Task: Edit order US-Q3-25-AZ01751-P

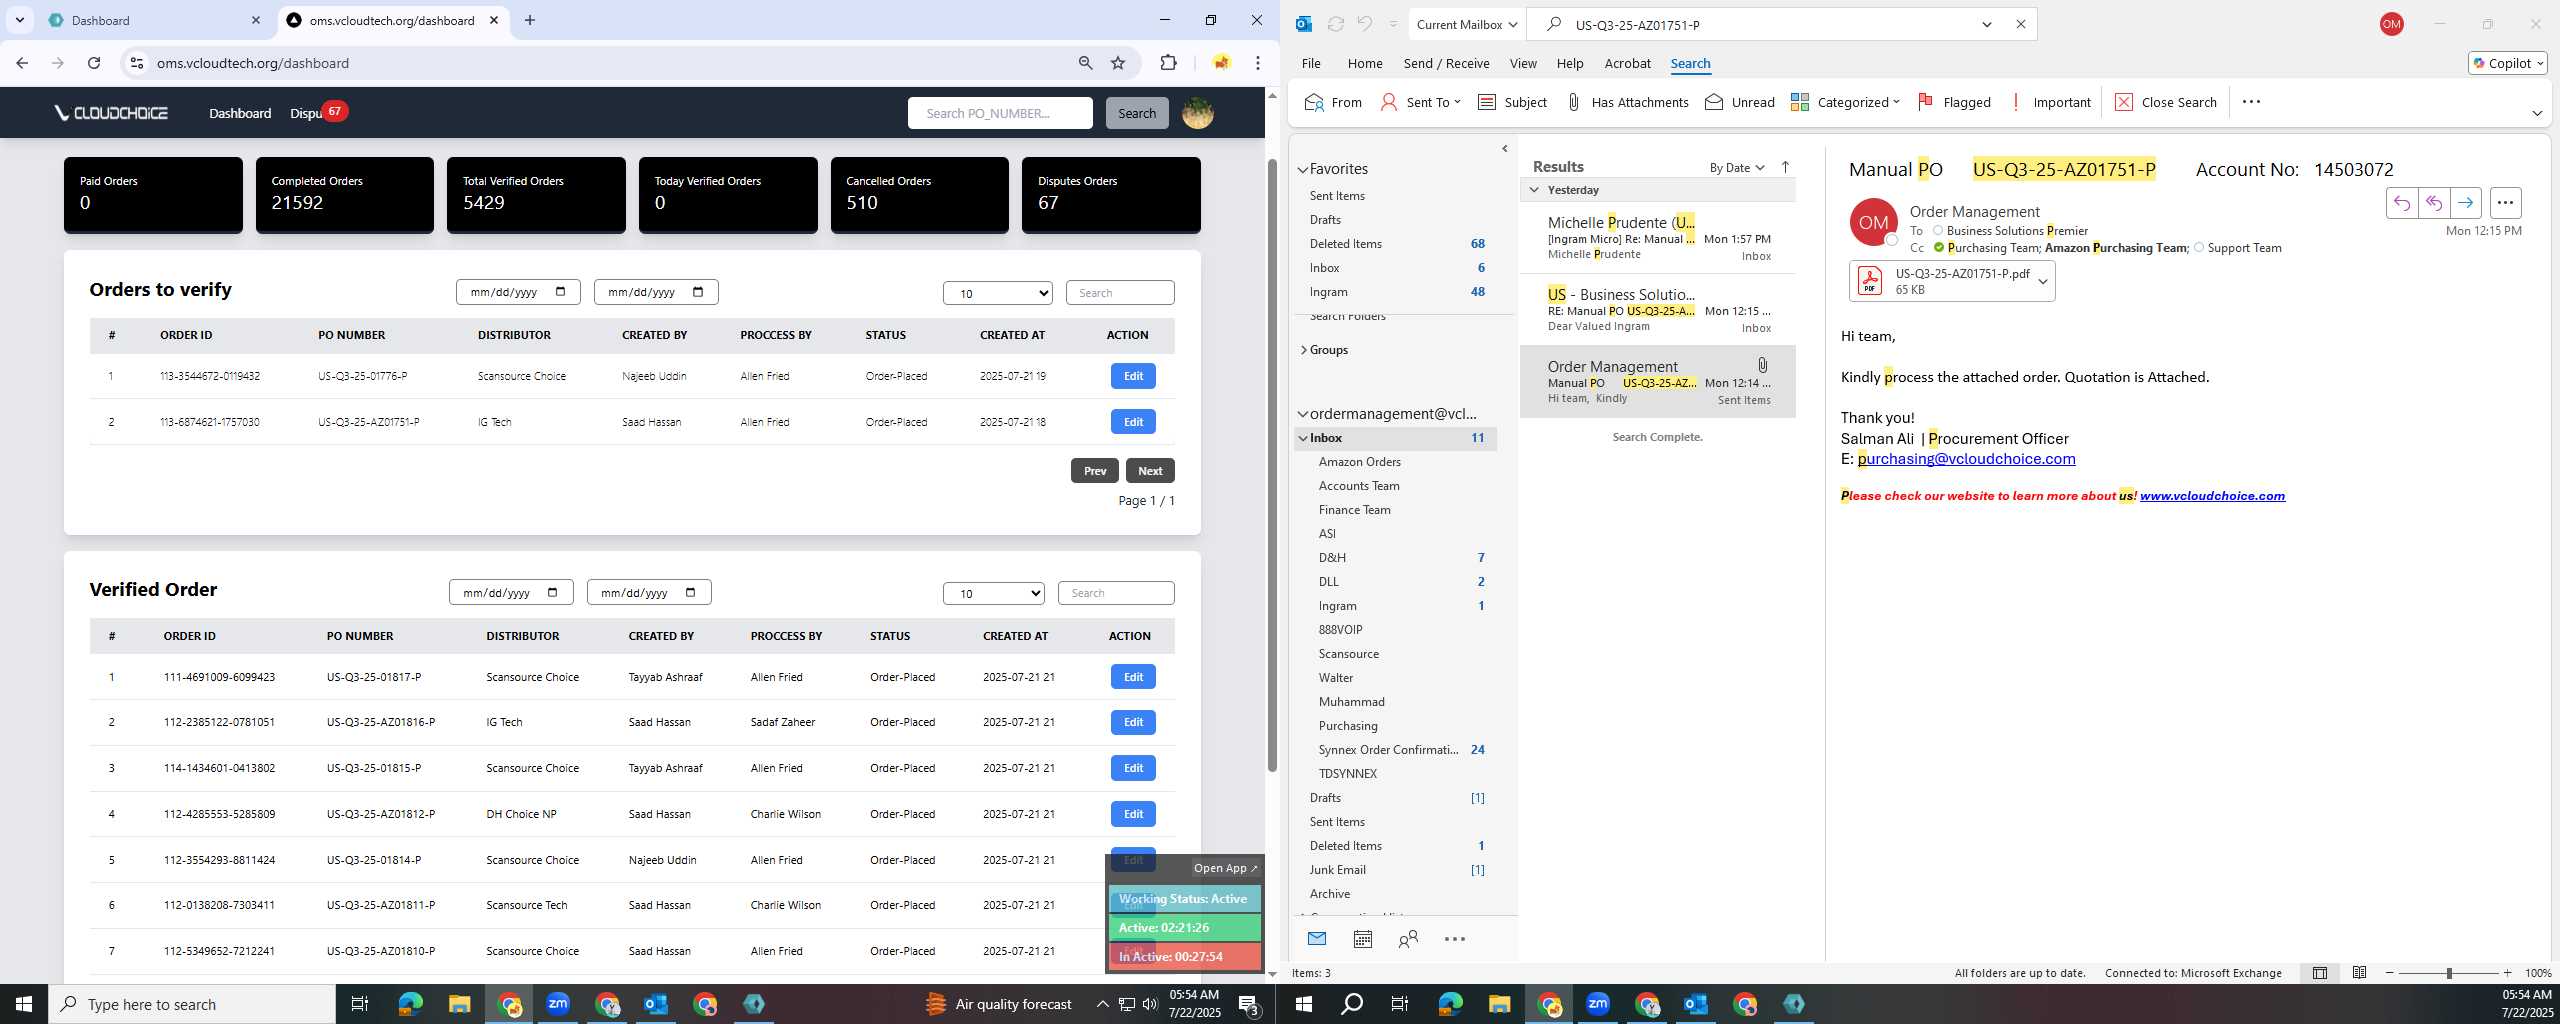Action: click(1133, 422)
